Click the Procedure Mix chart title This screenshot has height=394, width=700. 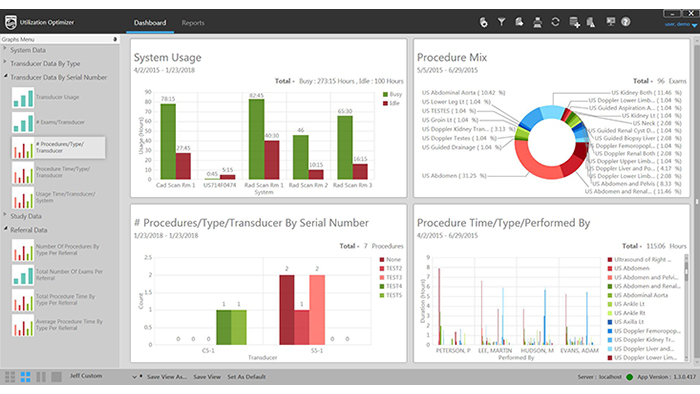tap(452, 58)
